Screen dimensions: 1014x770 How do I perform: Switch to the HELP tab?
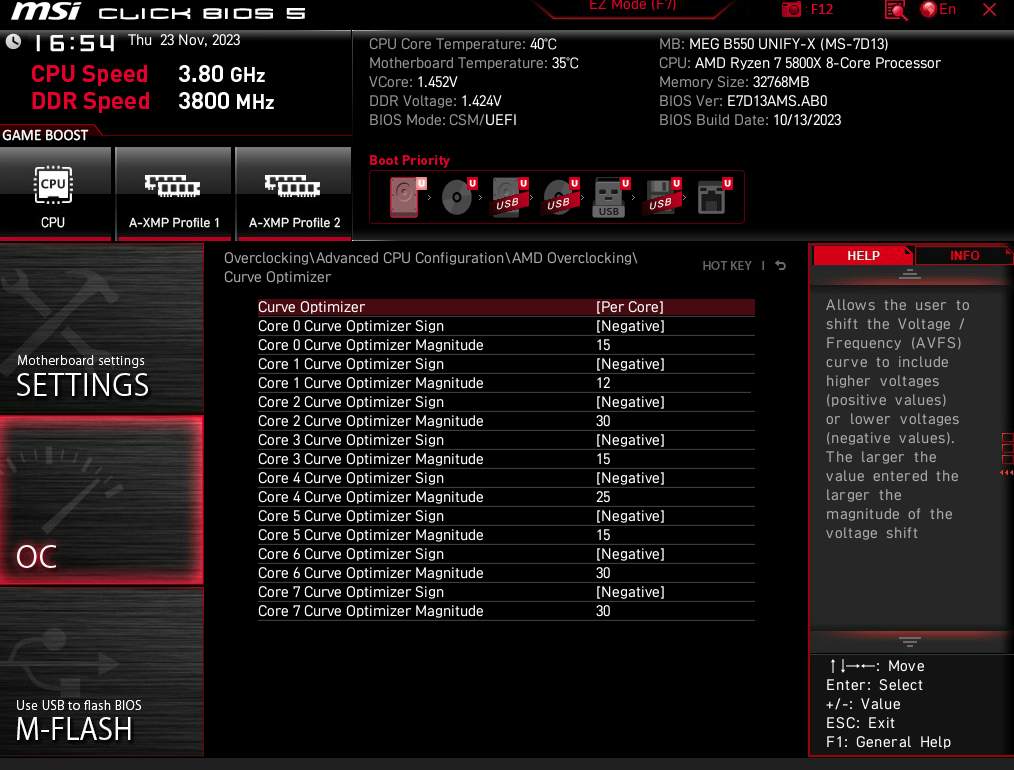pyautogui.click(x=863, y=255)
